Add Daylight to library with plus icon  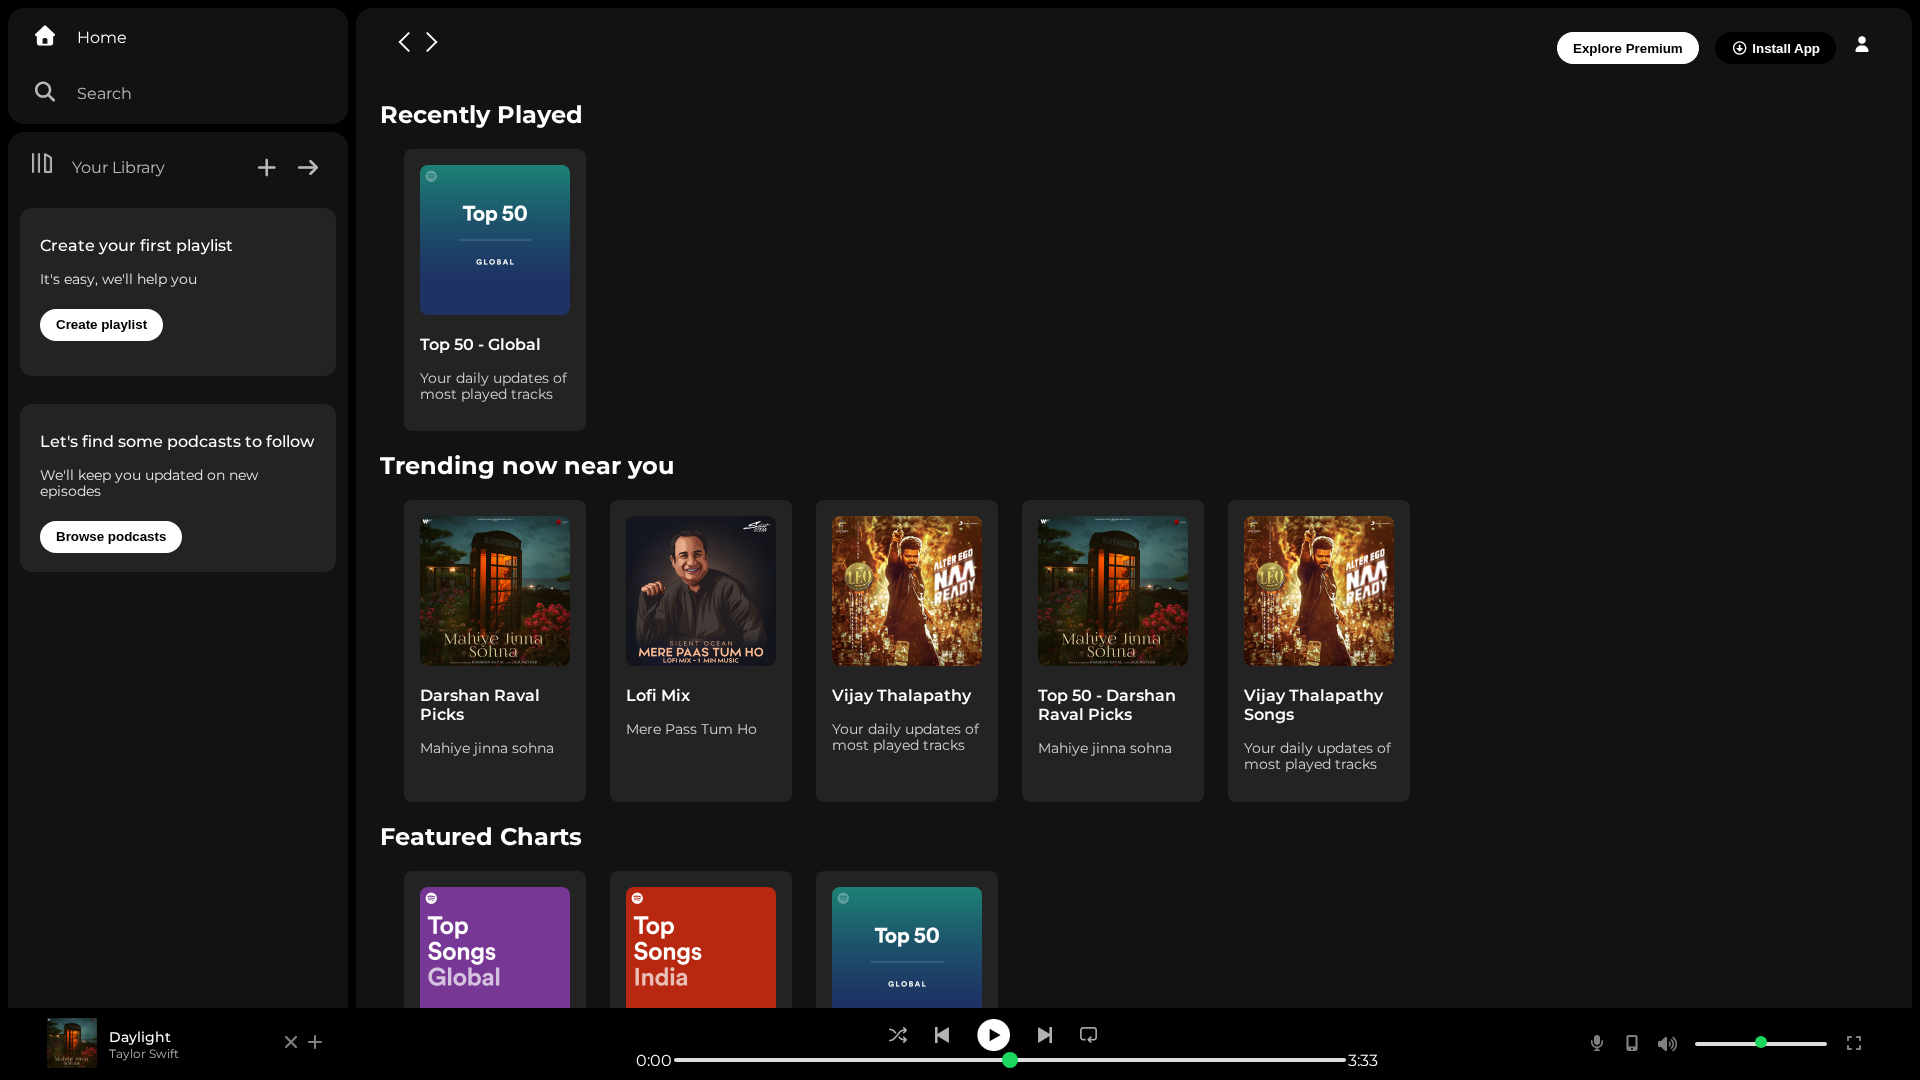click(x=315, y=1042)
